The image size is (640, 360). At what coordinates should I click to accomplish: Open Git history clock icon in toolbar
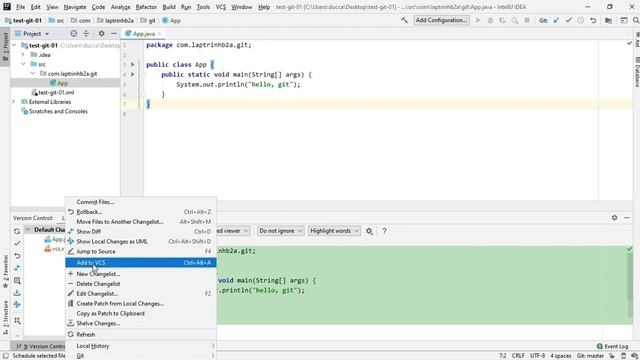click(x=580, y=20)
